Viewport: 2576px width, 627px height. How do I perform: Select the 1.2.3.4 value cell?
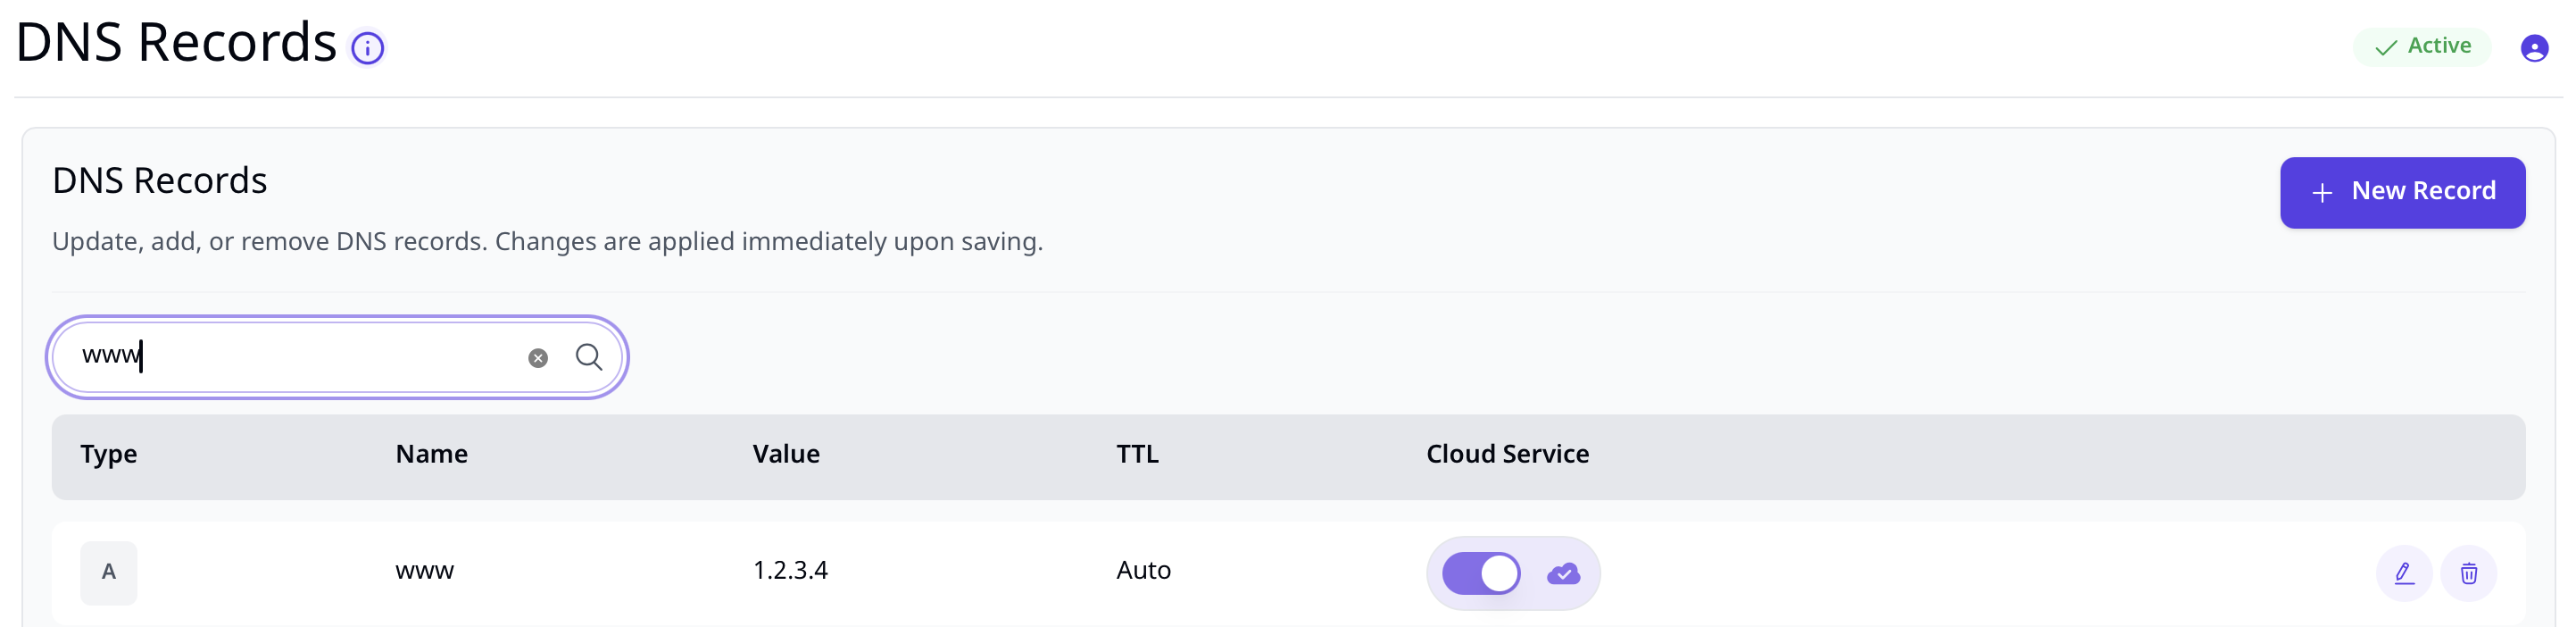coord(790,571)
